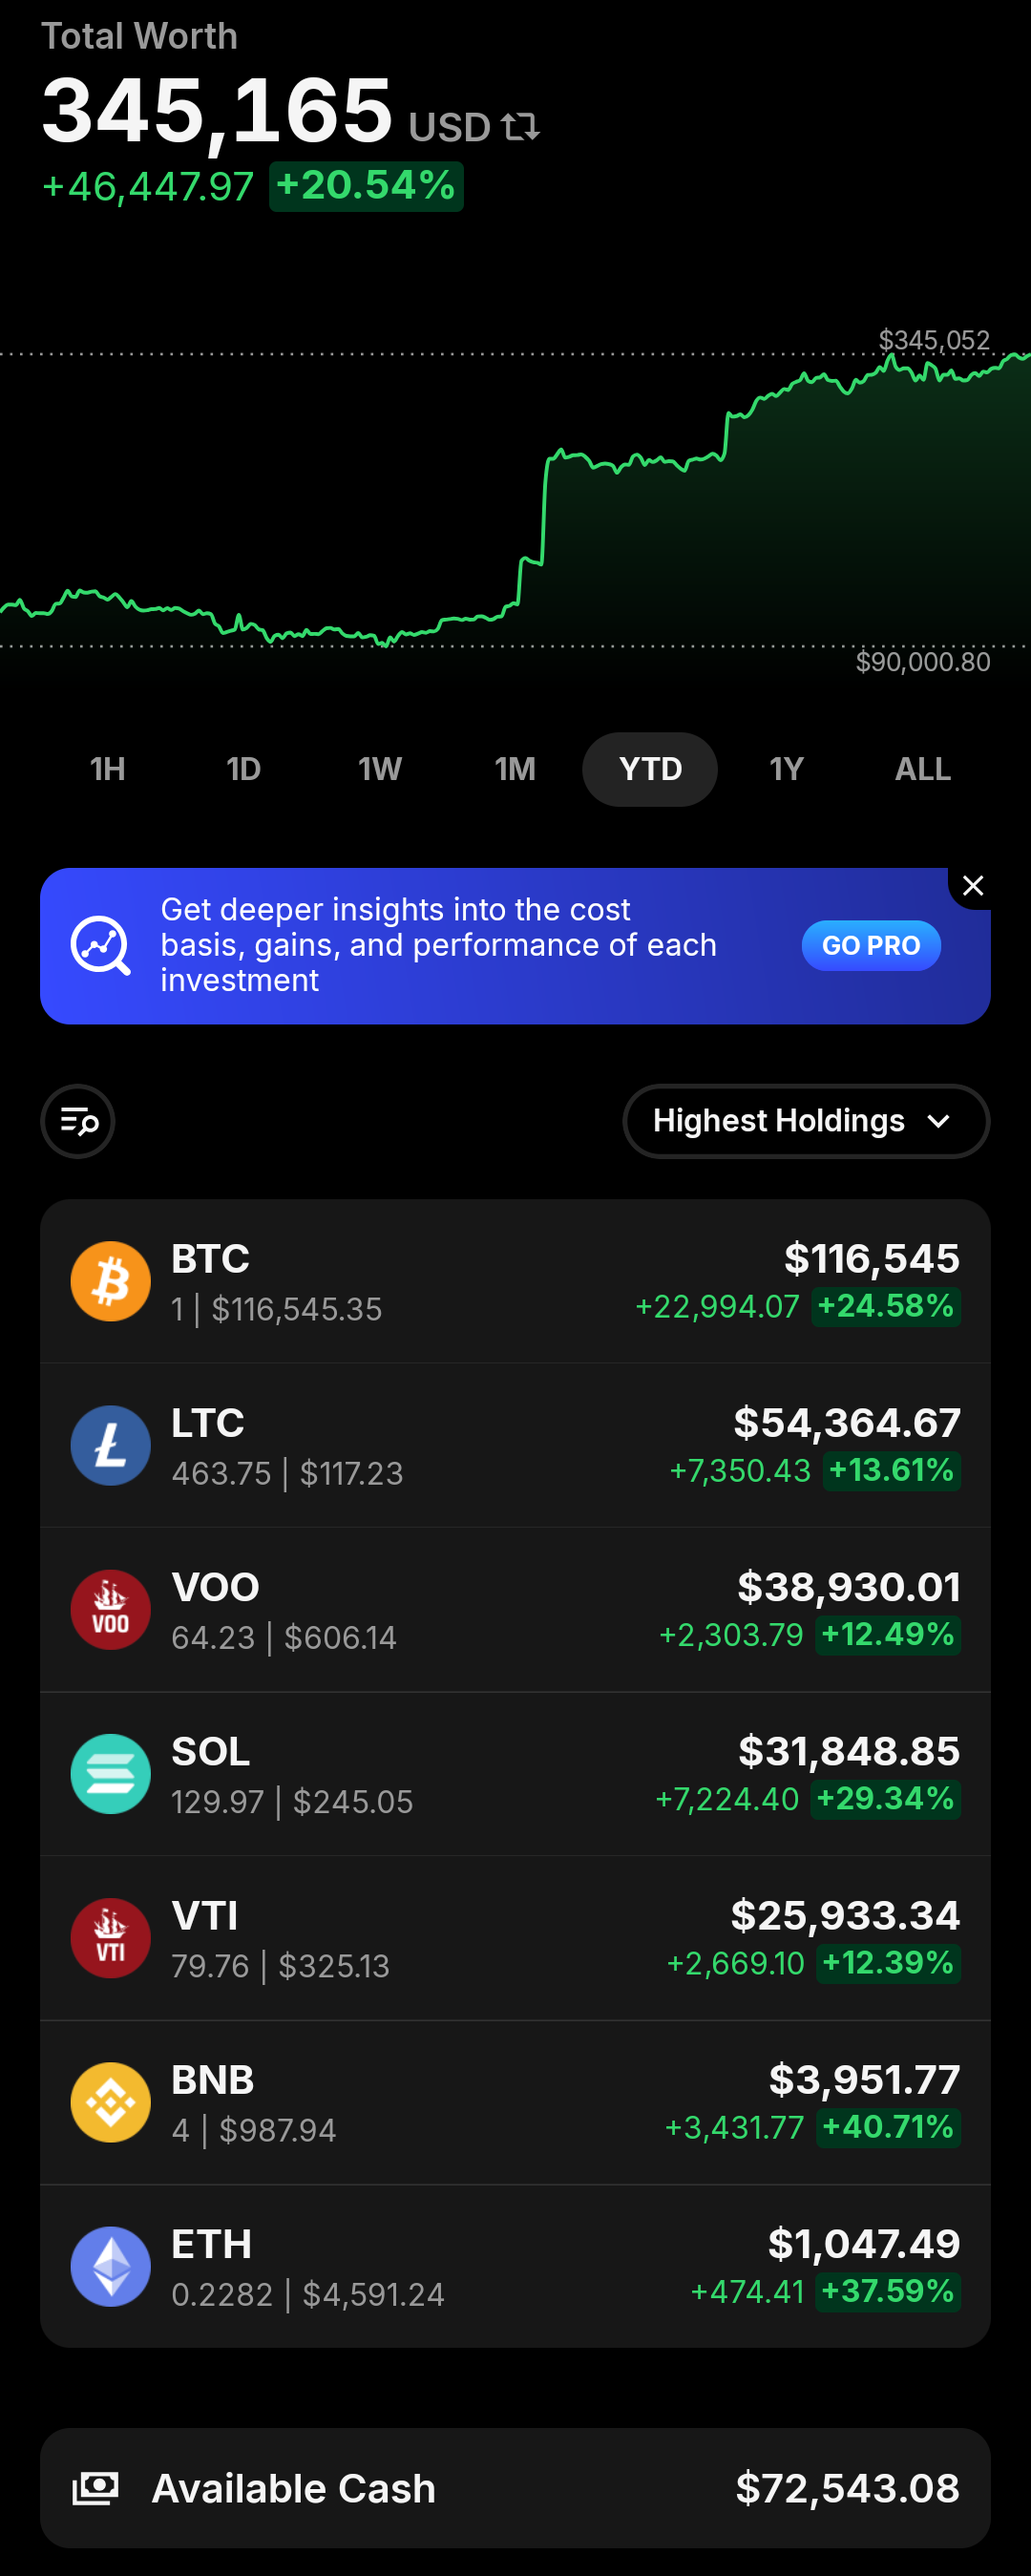Select the YTD time range tab
The image size is (1031, 2576).
click(650, 769)
